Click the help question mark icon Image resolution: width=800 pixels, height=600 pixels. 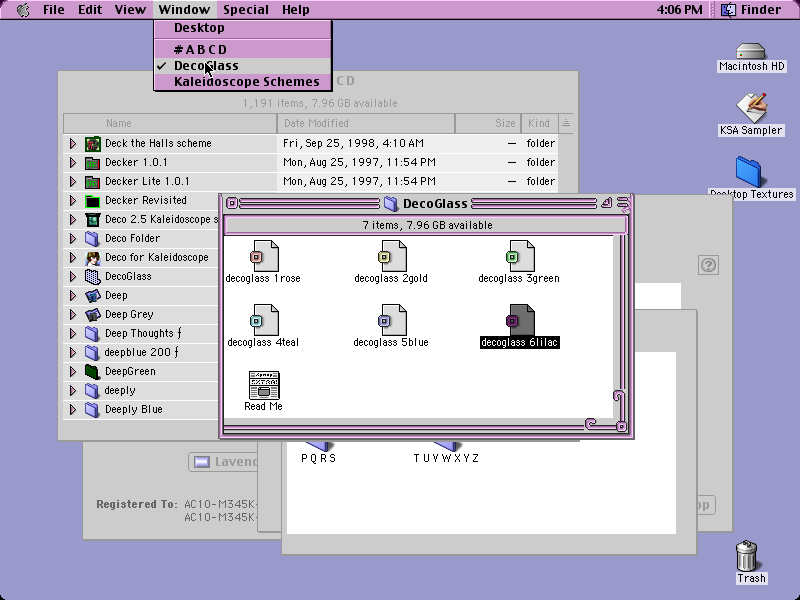(708, 265)
